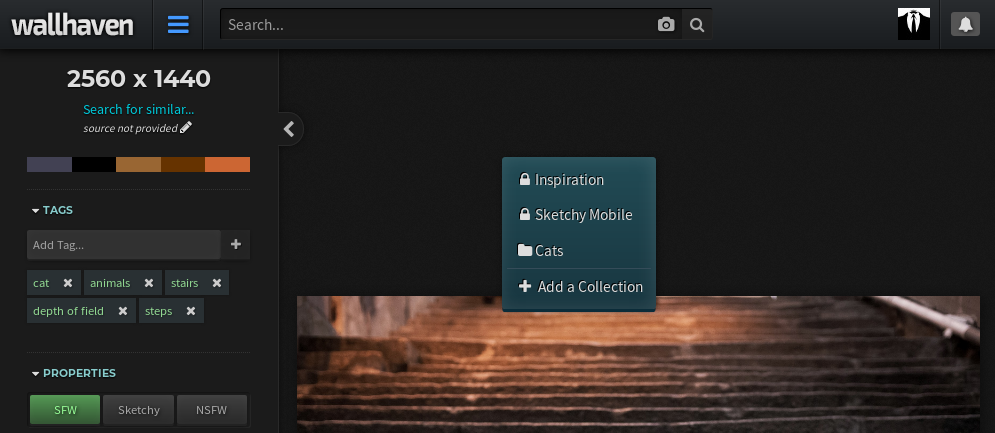Open the user avatar profile menu

click(x=914, y=24)
